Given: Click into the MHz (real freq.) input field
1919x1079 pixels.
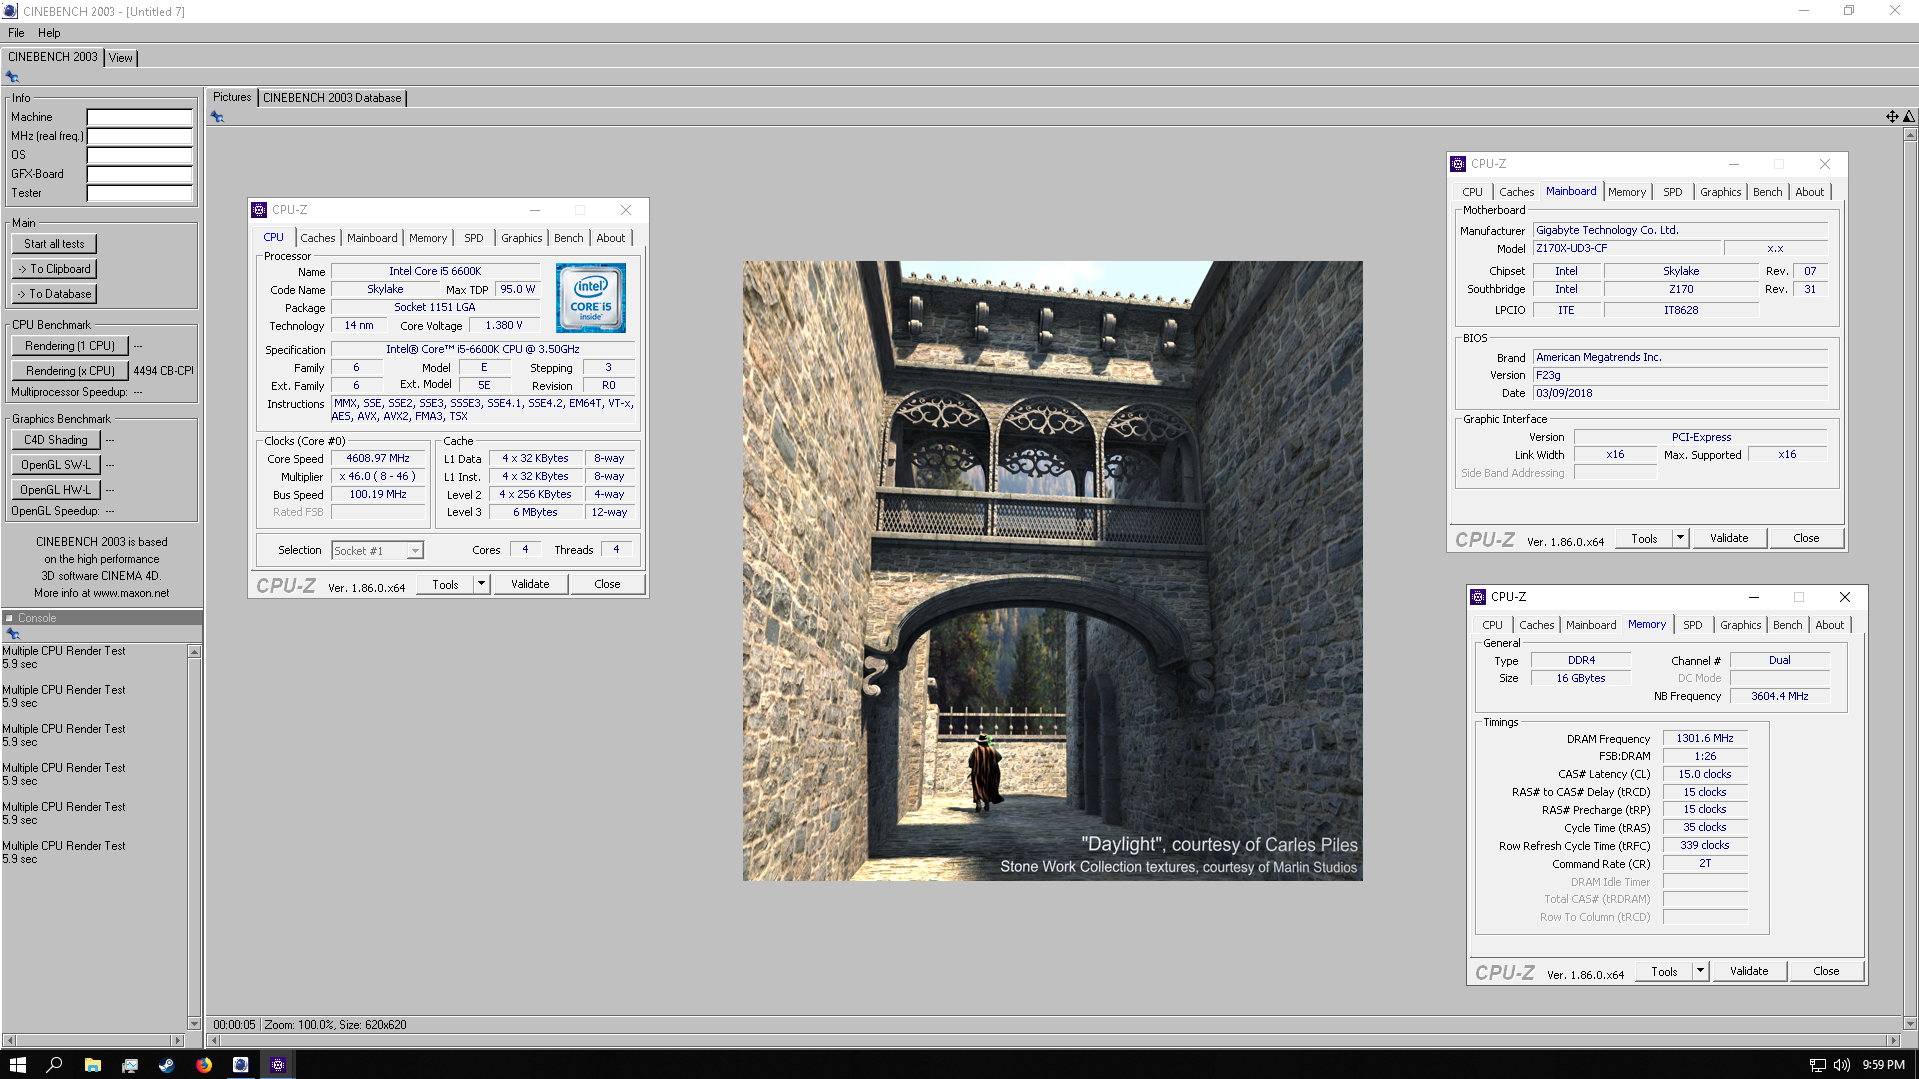Looking at the screenshot, I should click(139, 136).
